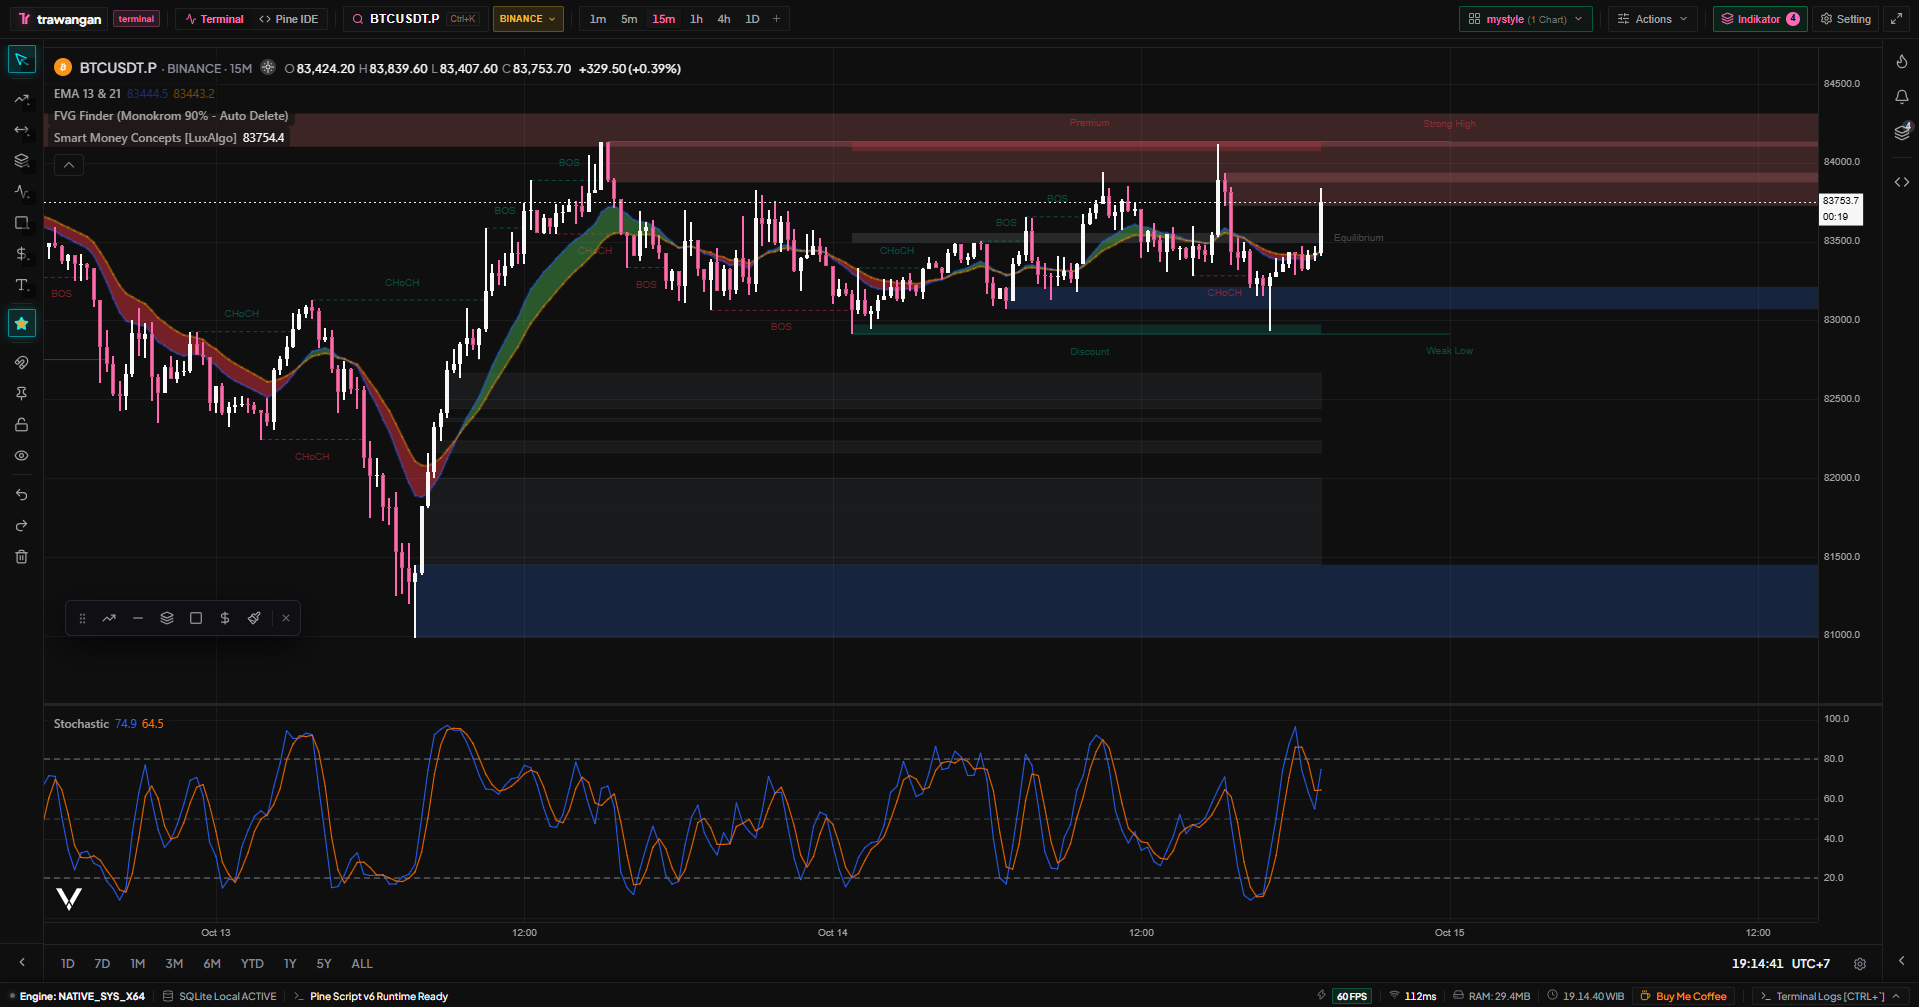Open chart settings gear near time axis
The width and height of the screenshot is (1919, 1007).
click(1860, 964)
